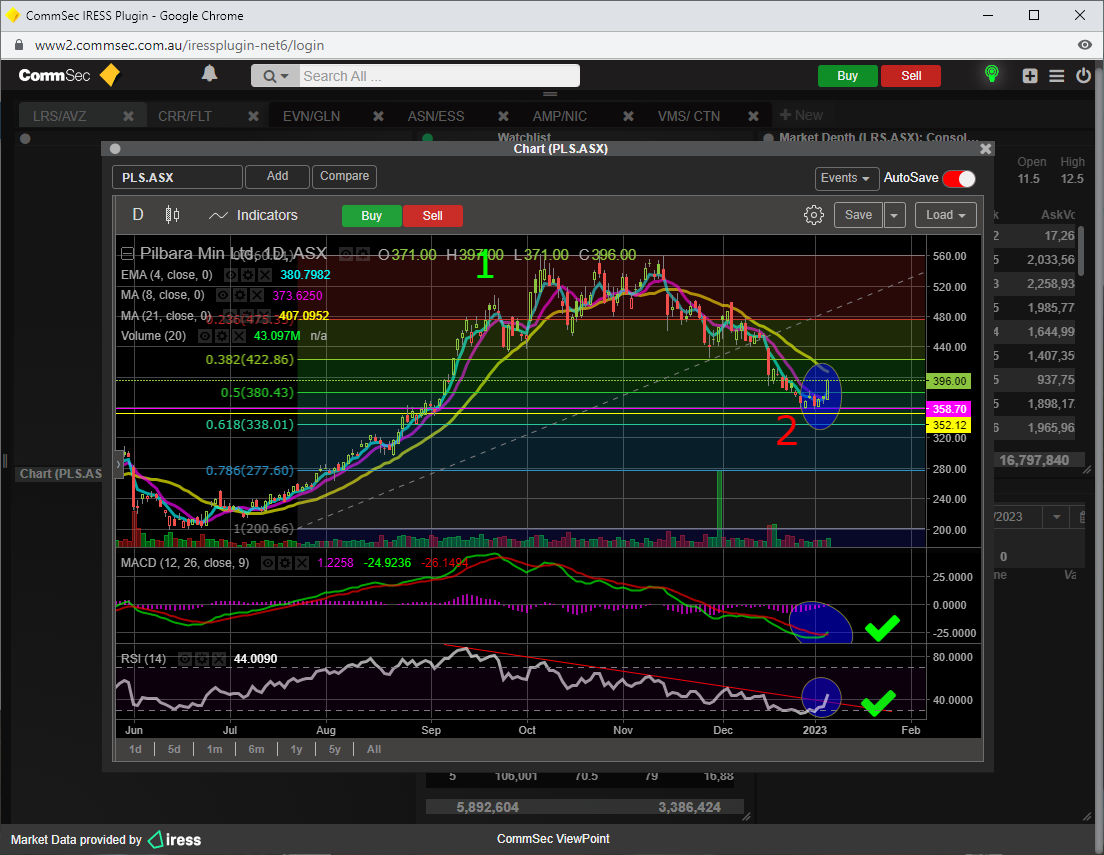Remove the RSI (14) indicator
1104x855 pixels.
point(219,659)
